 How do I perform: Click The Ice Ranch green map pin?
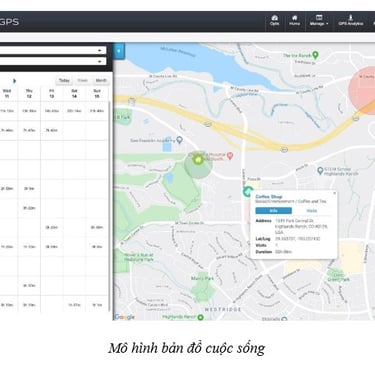(x=315, y=55)
